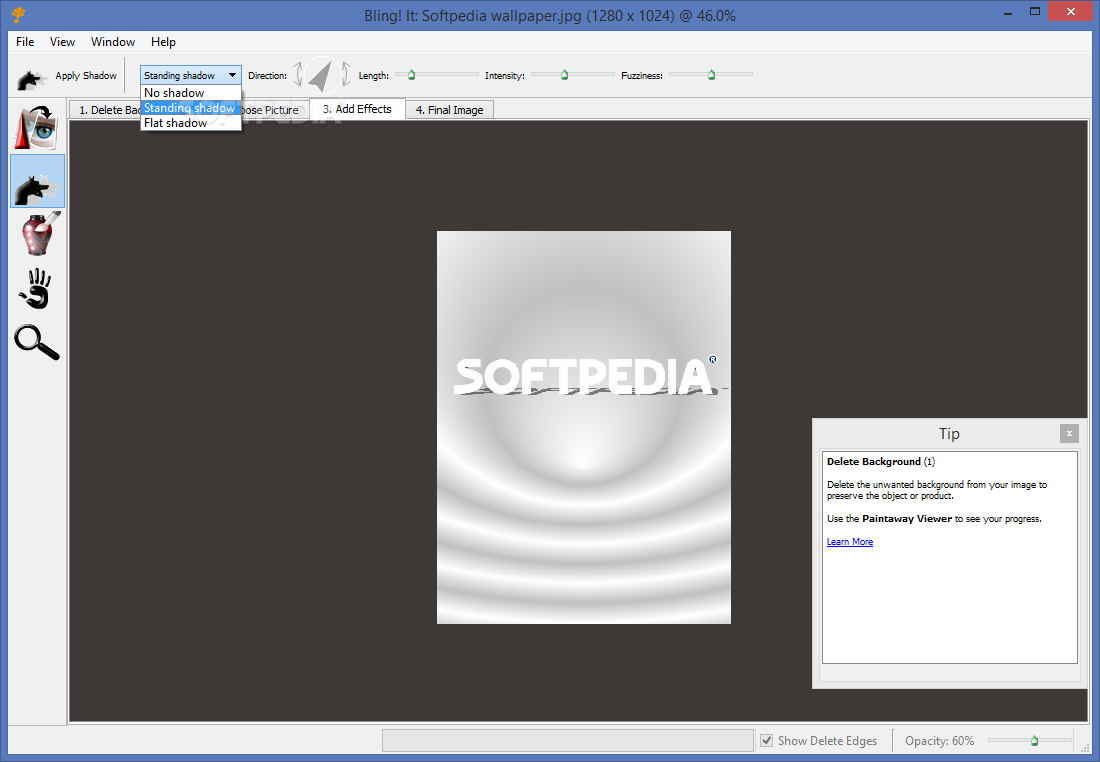The image size is (1100, 762).
Task: Select the hand pan tool
Action: pyautogui.click(x=36, y=288)
